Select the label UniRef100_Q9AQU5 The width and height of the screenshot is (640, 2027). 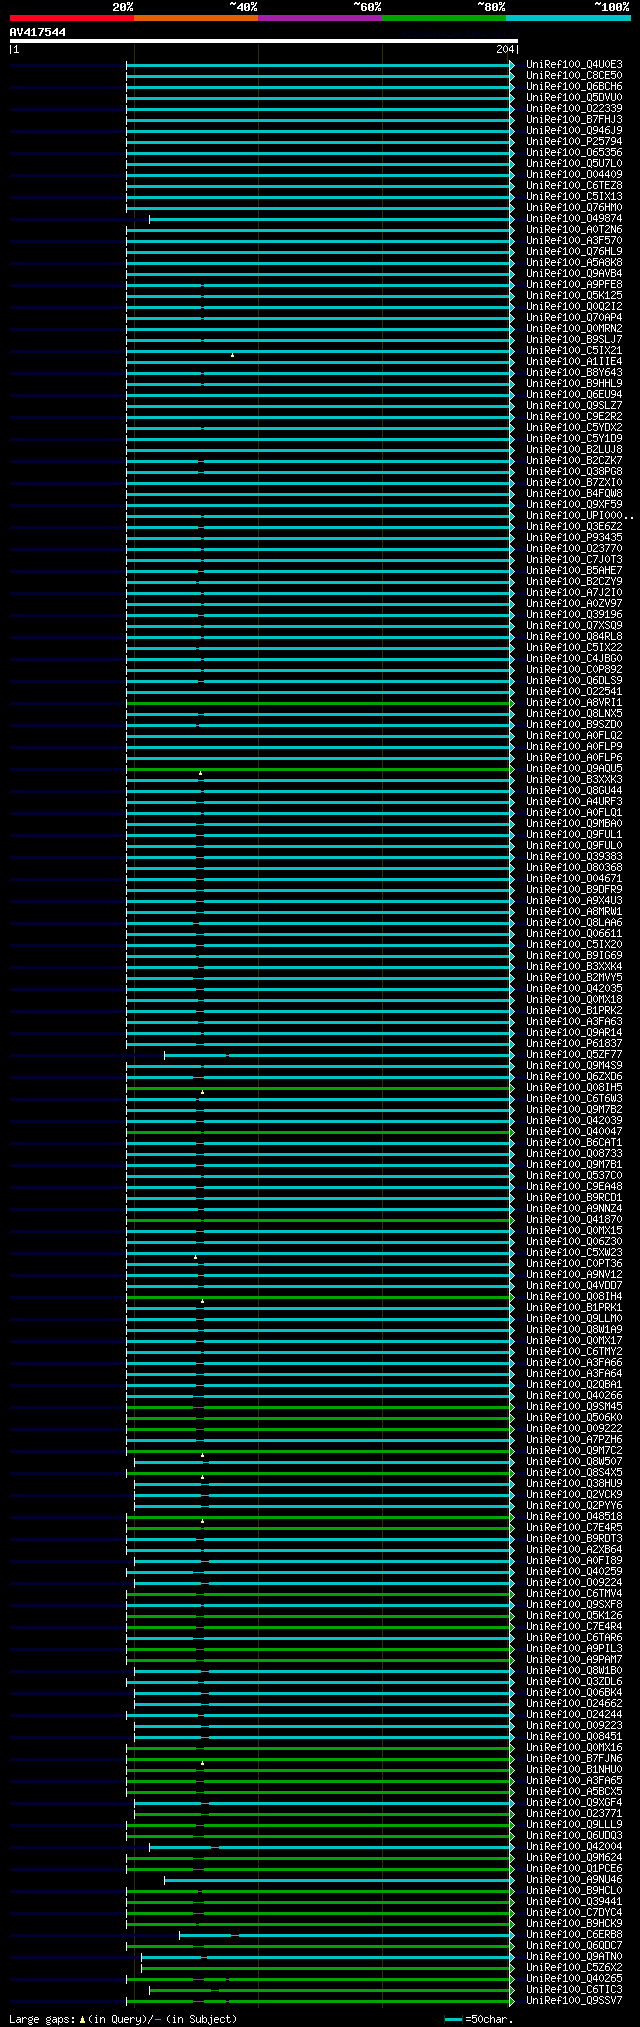pos(574,769)
